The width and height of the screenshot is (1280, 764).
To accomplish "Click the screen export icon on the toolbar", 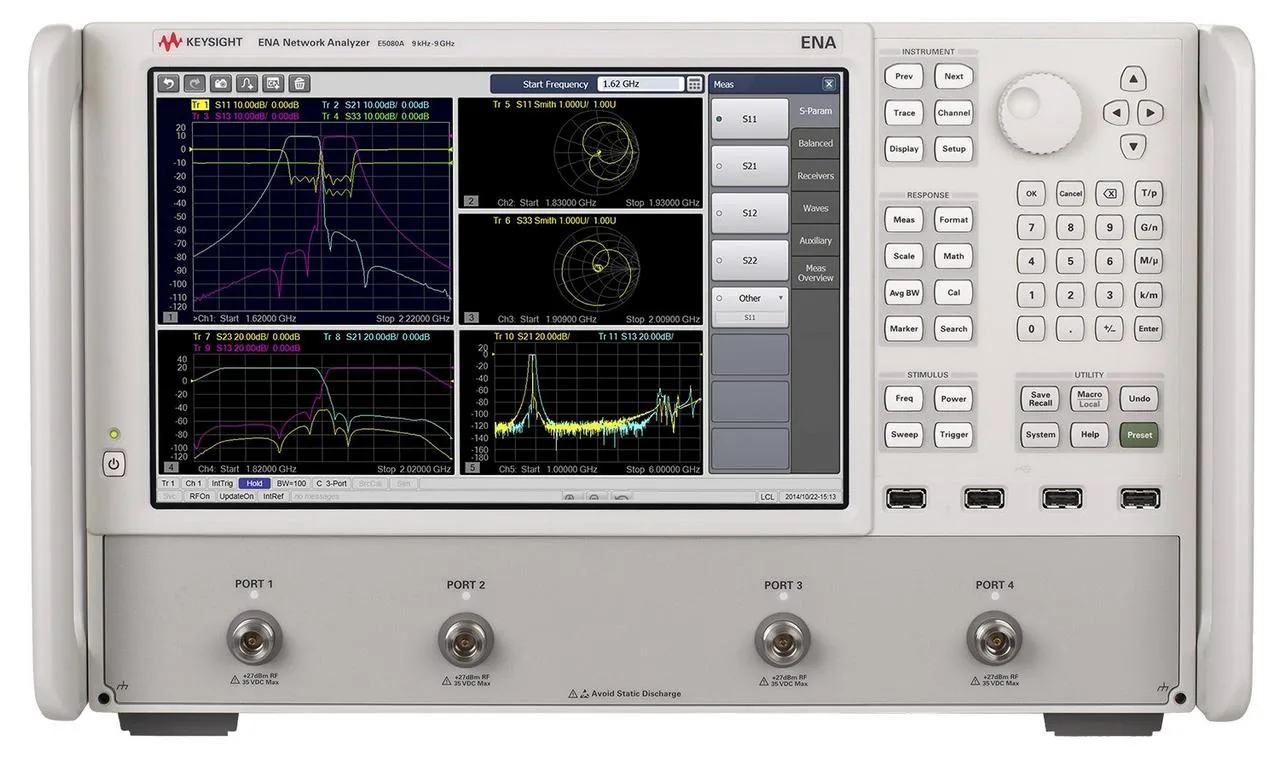I will coord(273,84).
